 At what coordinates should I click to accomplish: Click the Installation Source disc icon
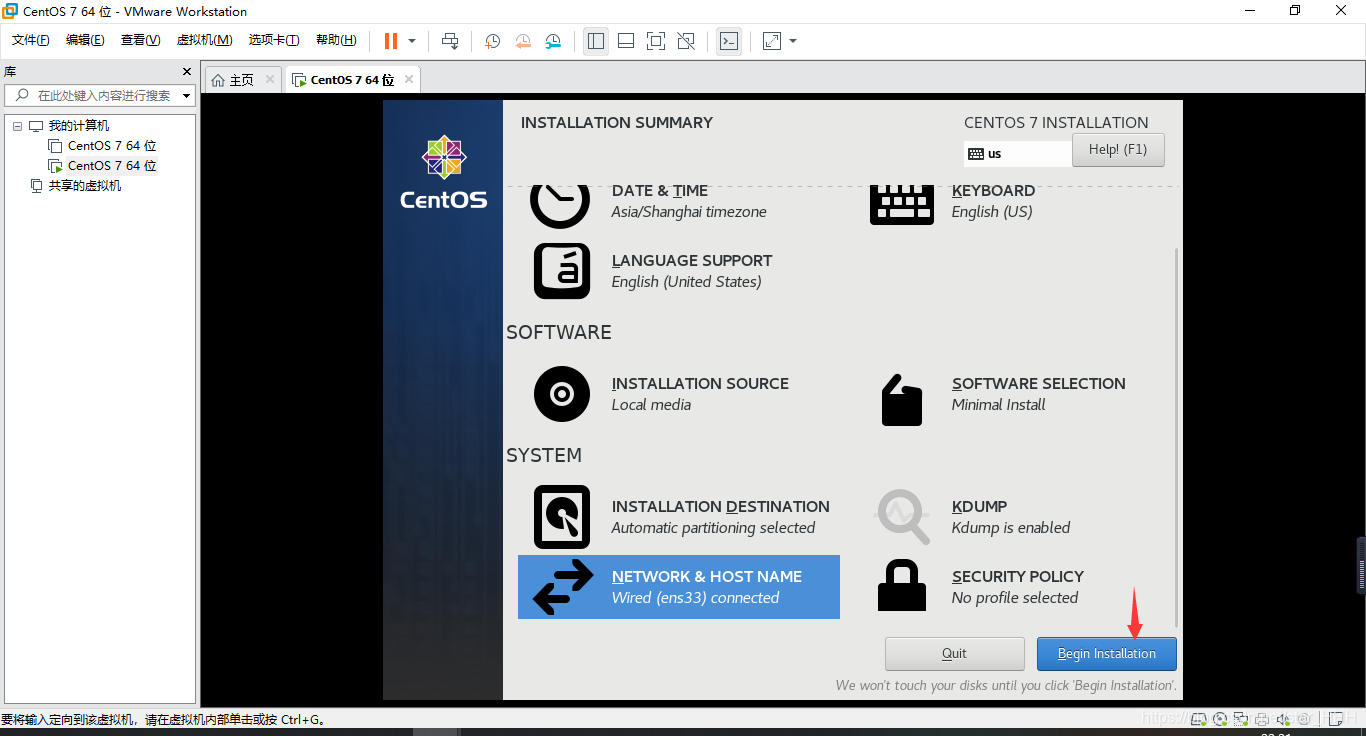click(562, 394)
